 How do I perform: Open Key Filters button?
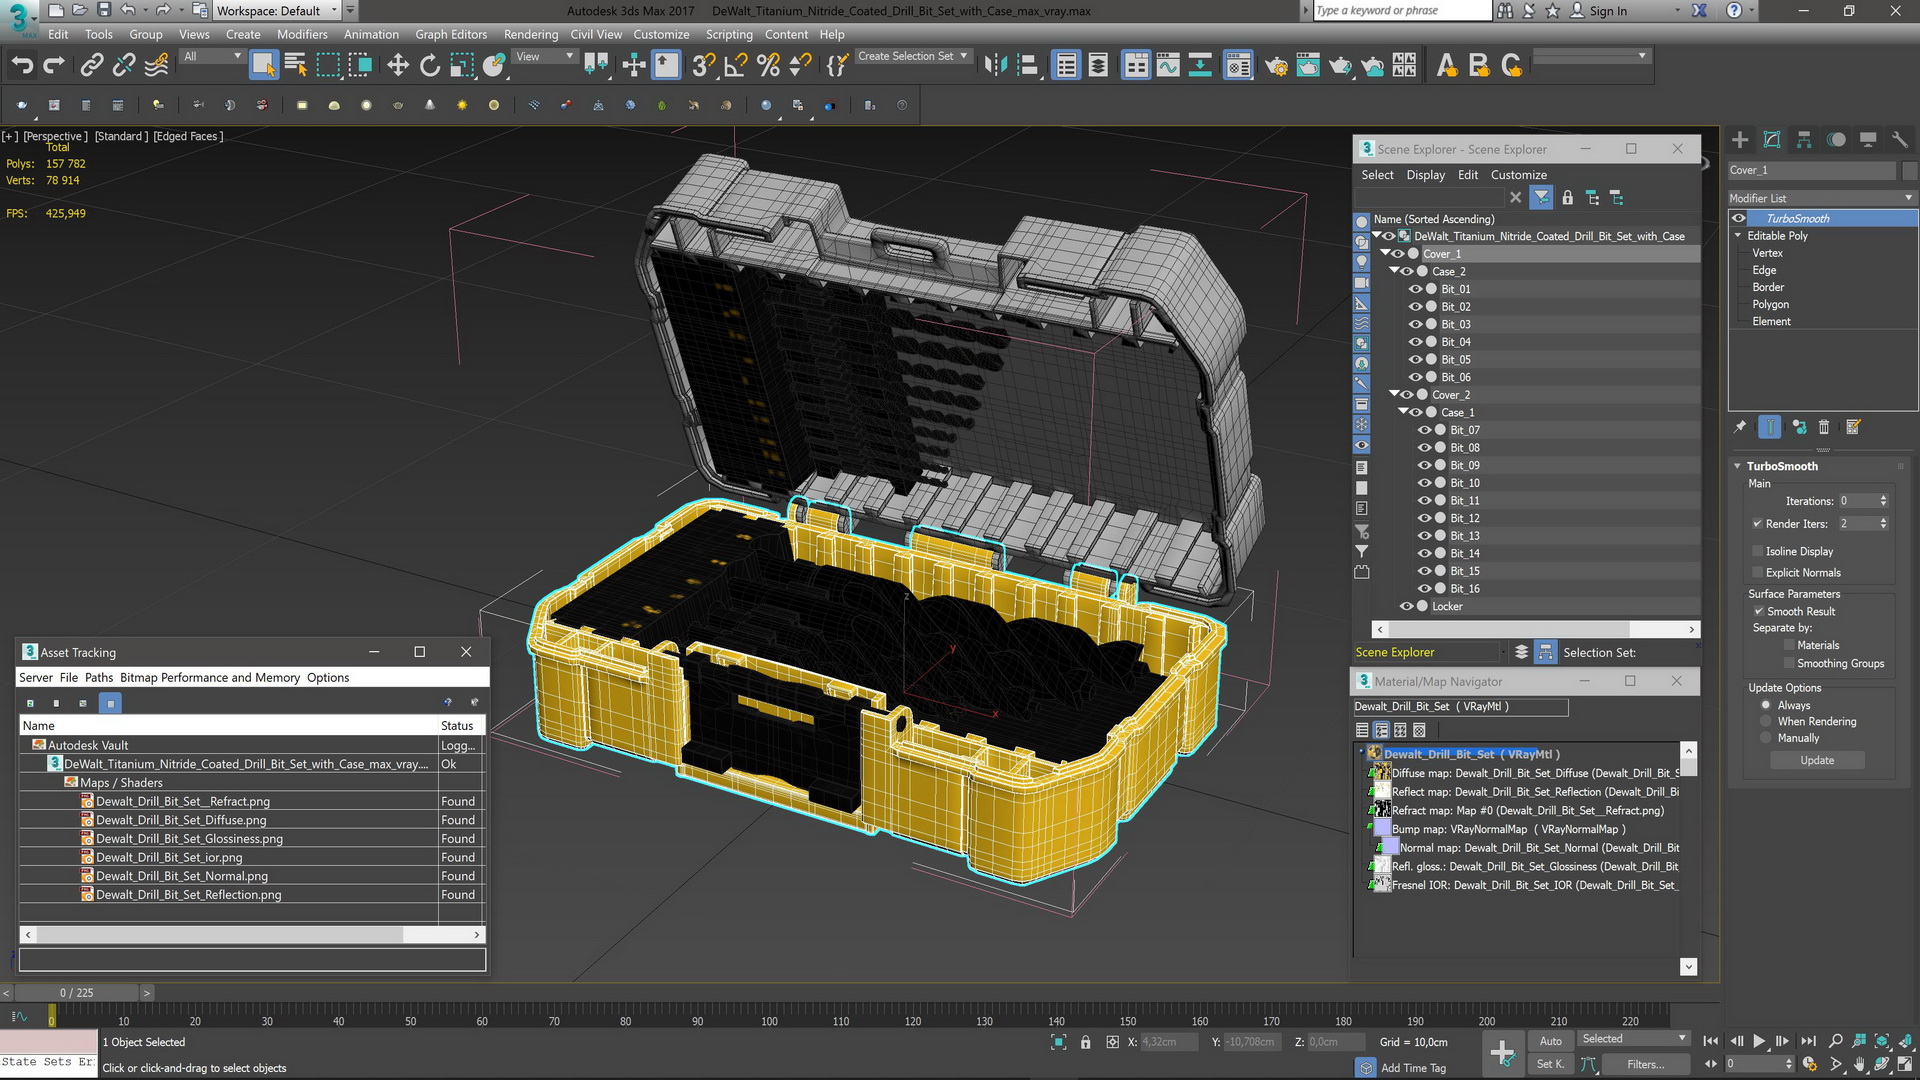point(1645,1065)
